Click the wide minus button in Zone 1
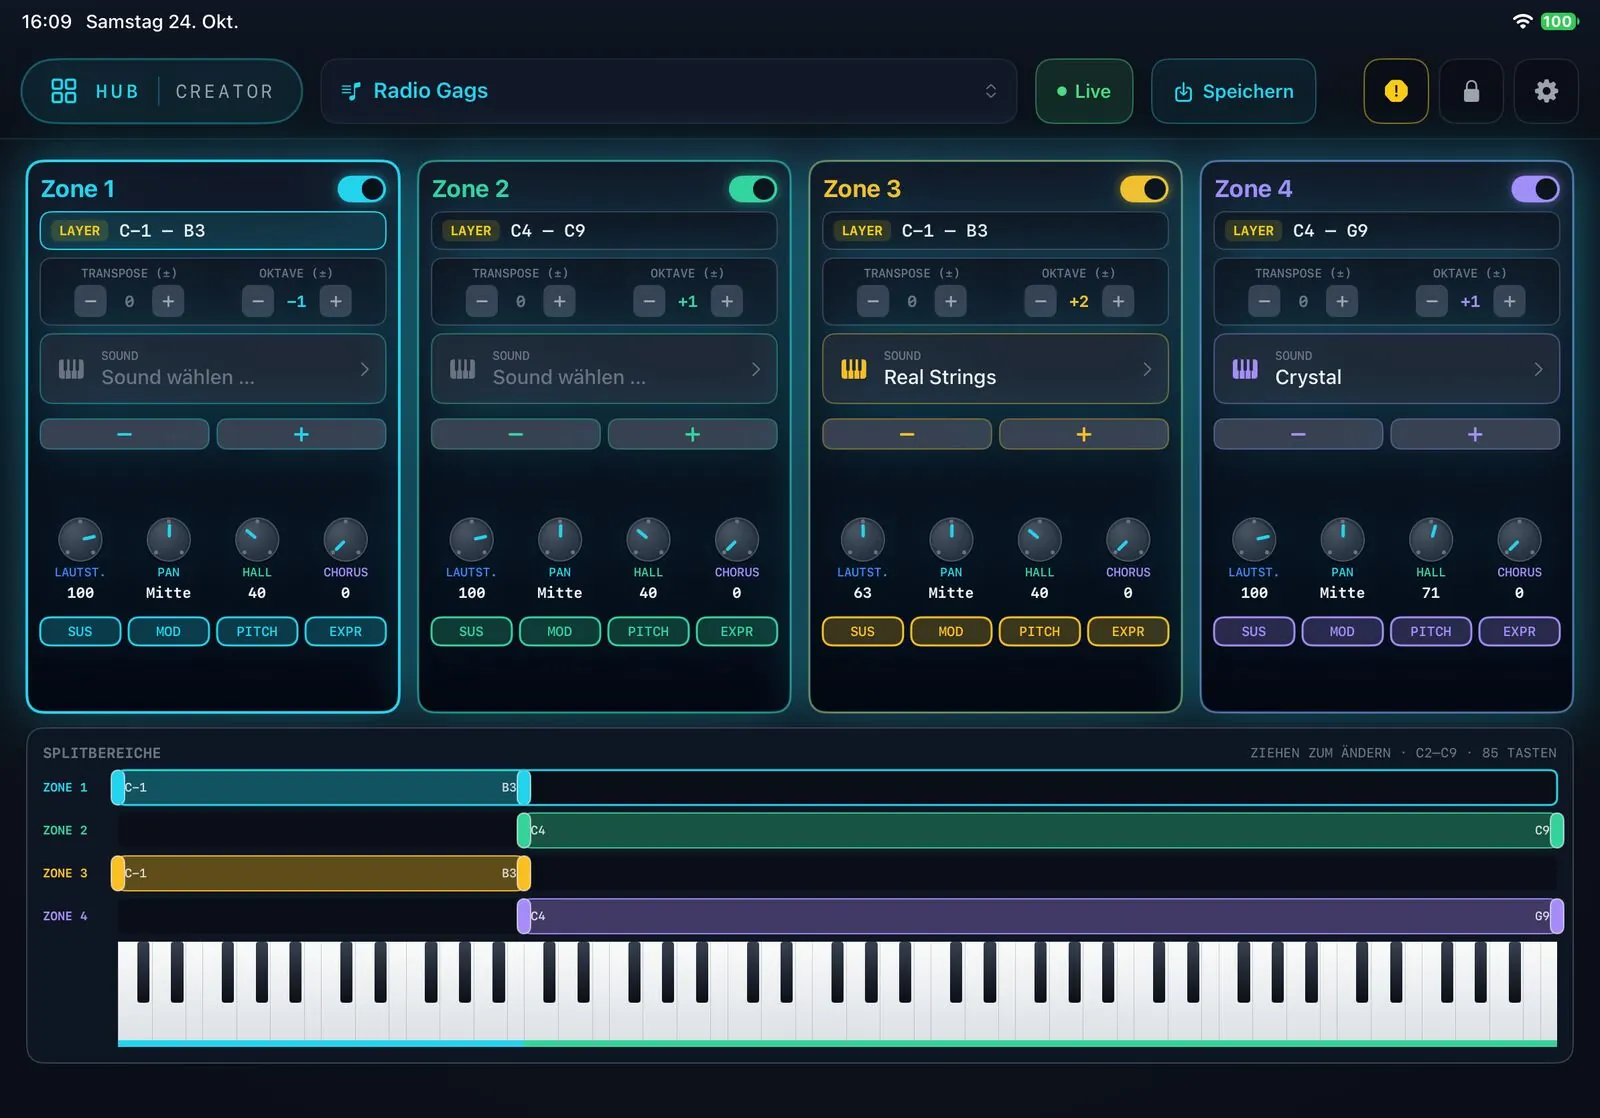Image resolution: width=1600 pixels, height=1118 pixels. click(124, 434)
